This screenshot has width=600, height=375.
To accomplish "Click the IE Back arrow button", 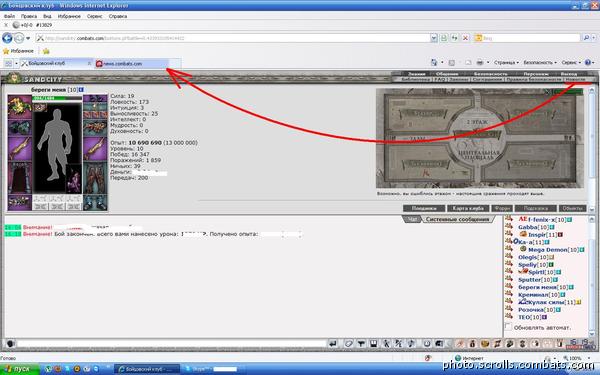I will pos(7,38).
